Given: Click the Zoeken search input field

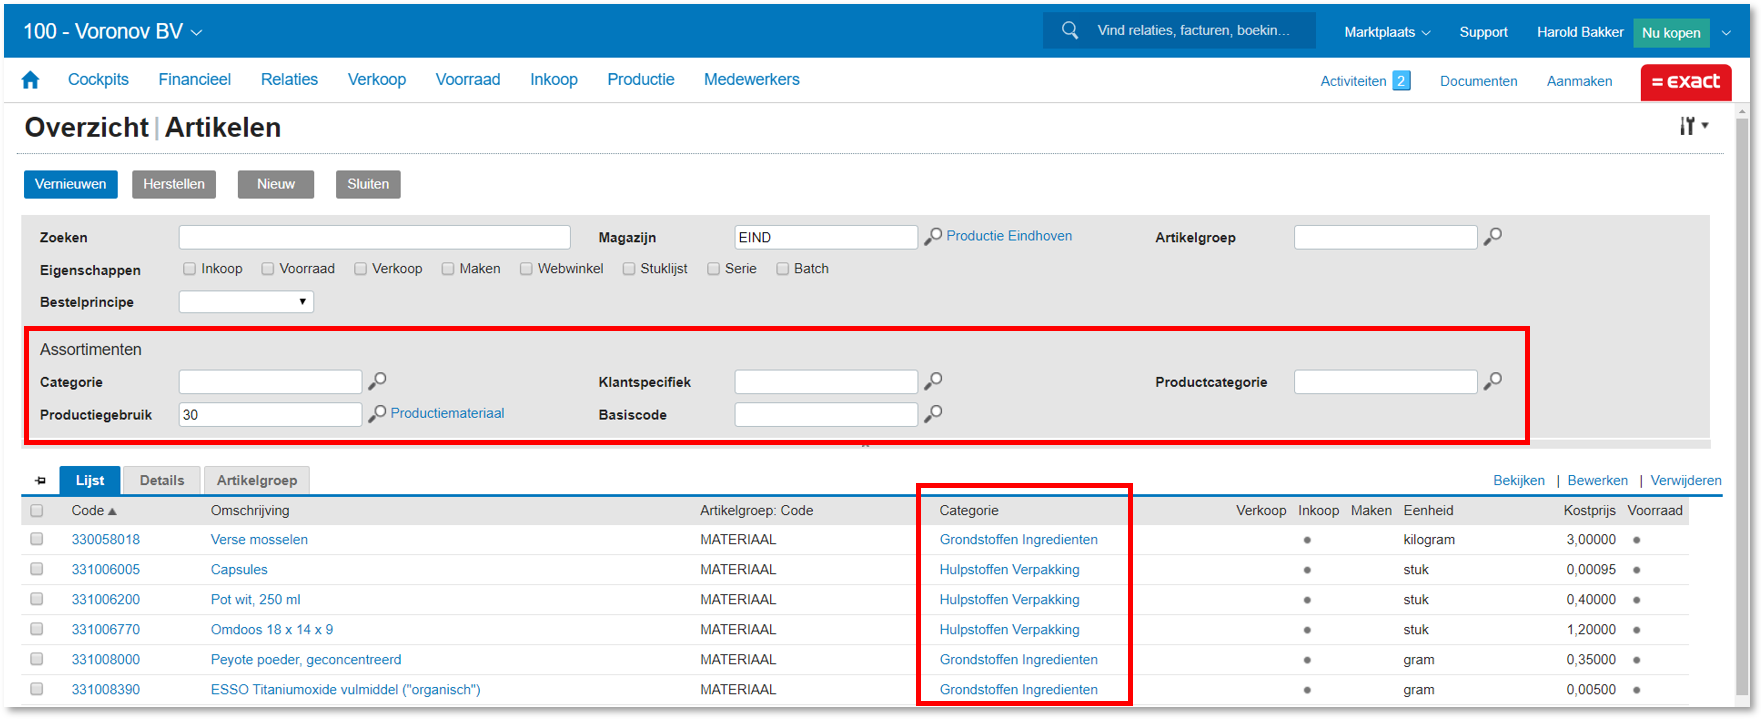Looking at the screenshot, I should click(x=374, y=238).
